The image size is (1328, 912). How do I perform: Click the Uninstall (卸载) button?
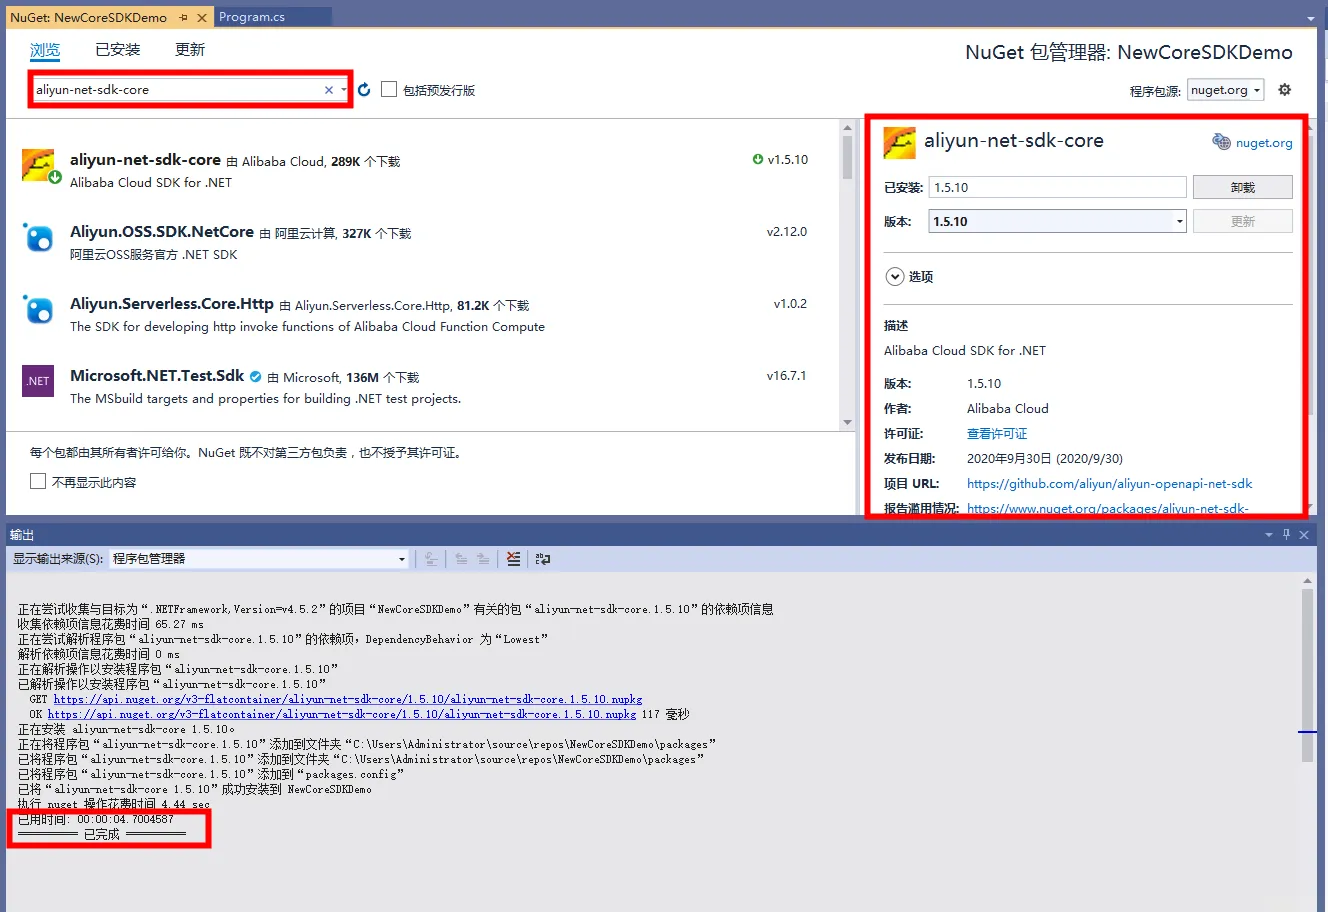pos(1243,188)
